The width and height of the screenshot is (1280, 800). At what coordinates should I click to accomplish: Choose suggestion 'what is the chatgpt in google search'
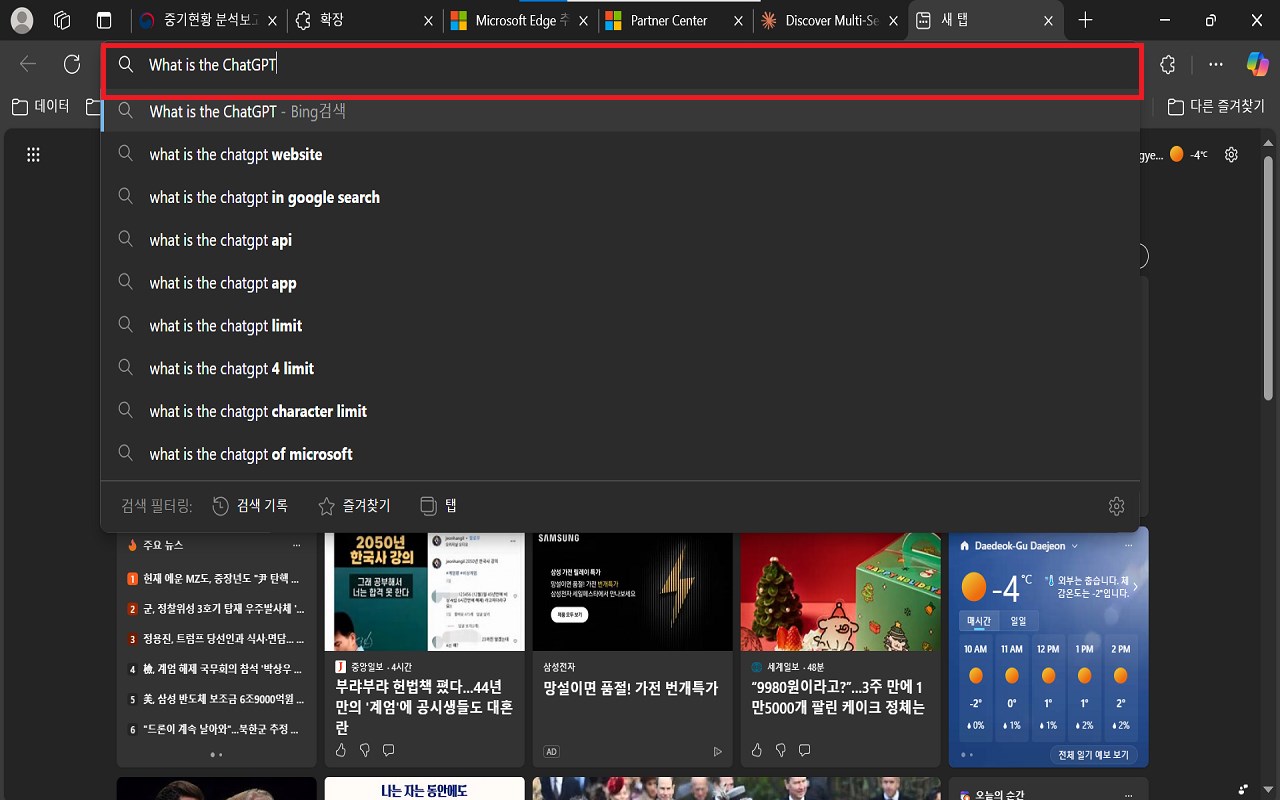point(620,198)
